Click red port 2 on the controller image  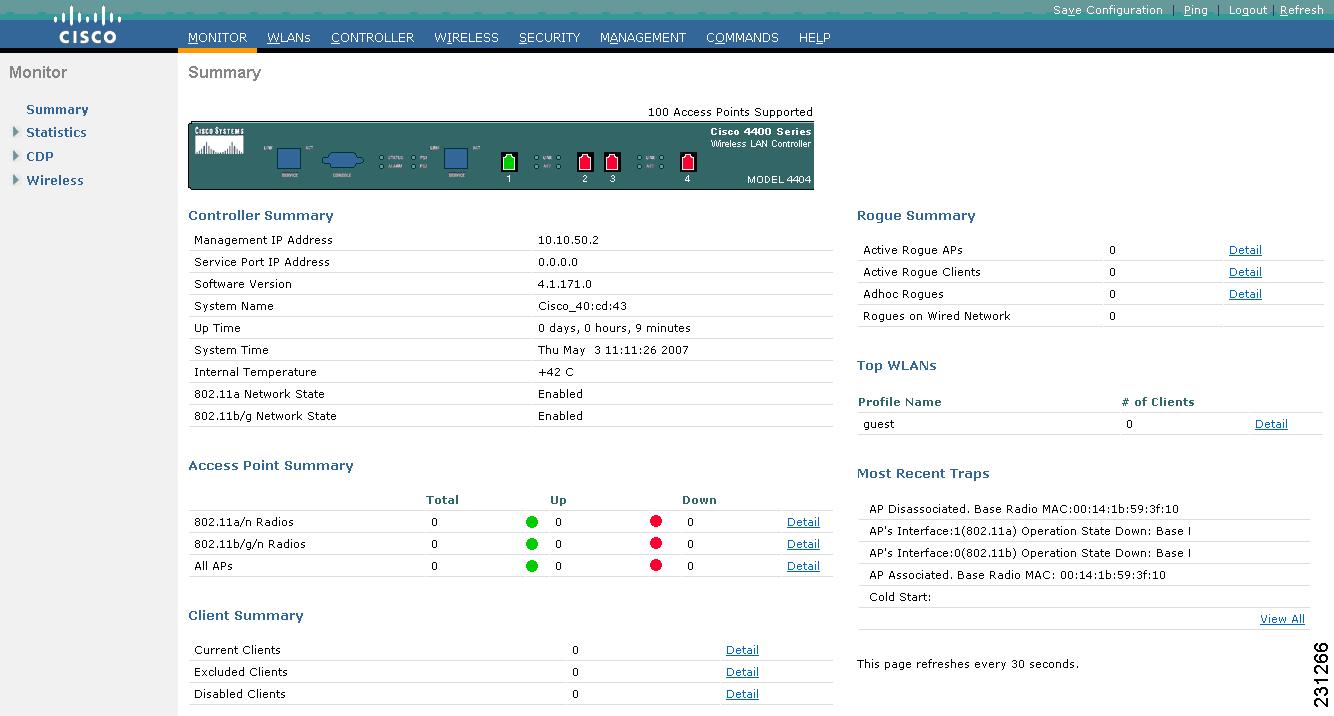click(585, 162)
